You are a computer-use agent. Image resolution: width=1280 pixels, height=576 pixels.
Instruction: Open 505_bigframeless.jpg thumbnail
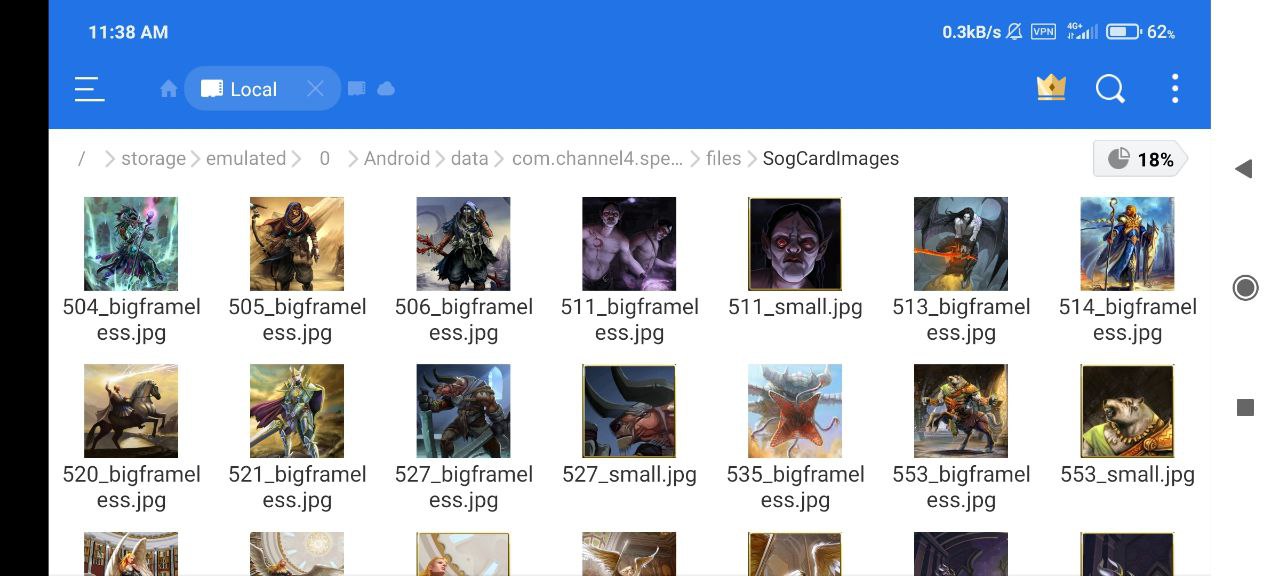(x=297, y=244)
